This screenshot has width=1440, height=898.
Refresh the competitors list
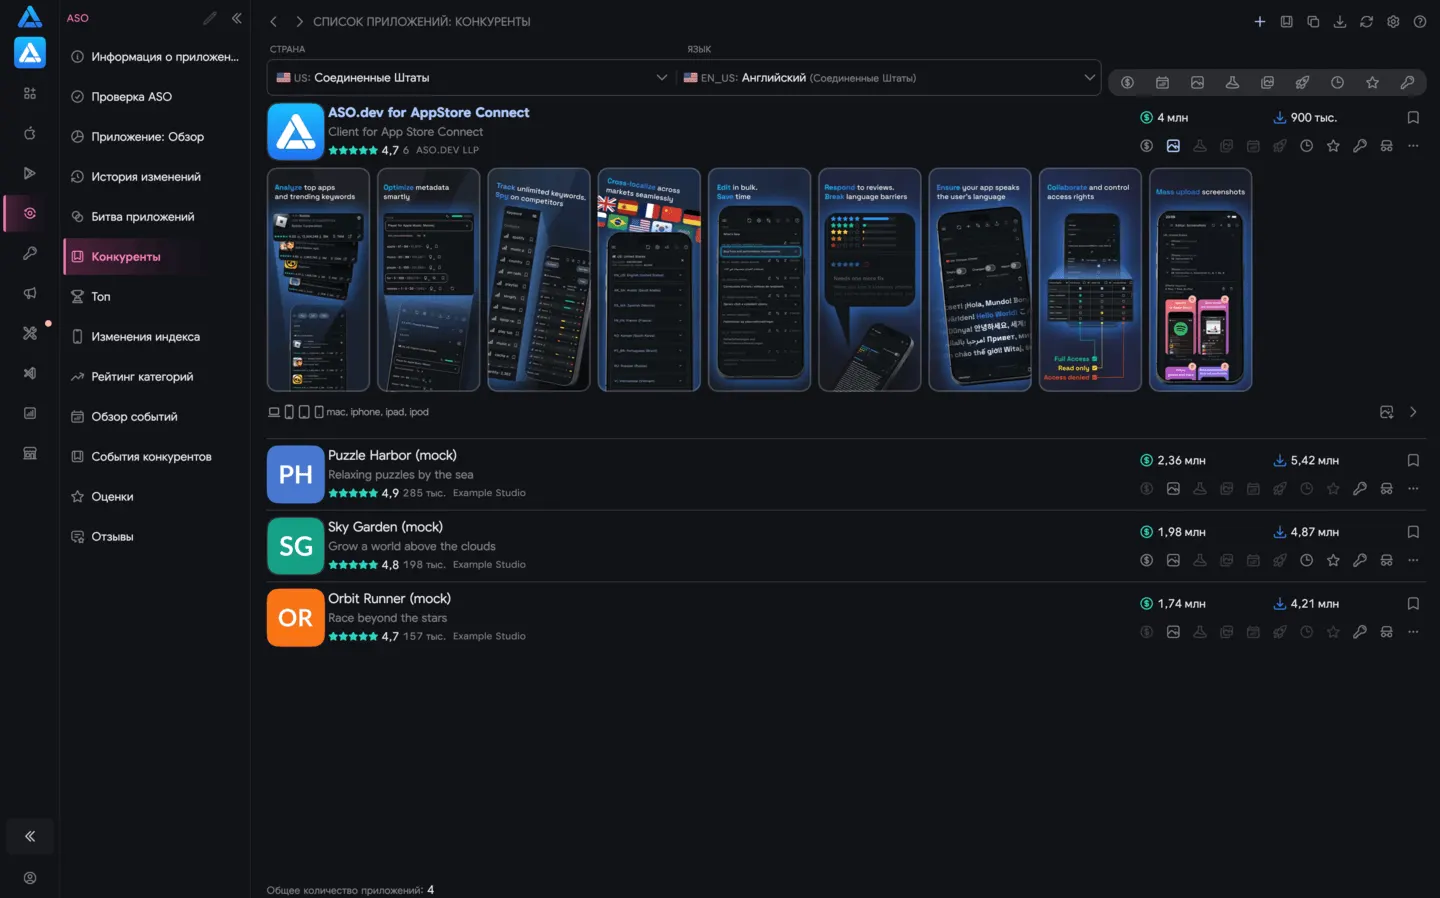coord(1366,21)
